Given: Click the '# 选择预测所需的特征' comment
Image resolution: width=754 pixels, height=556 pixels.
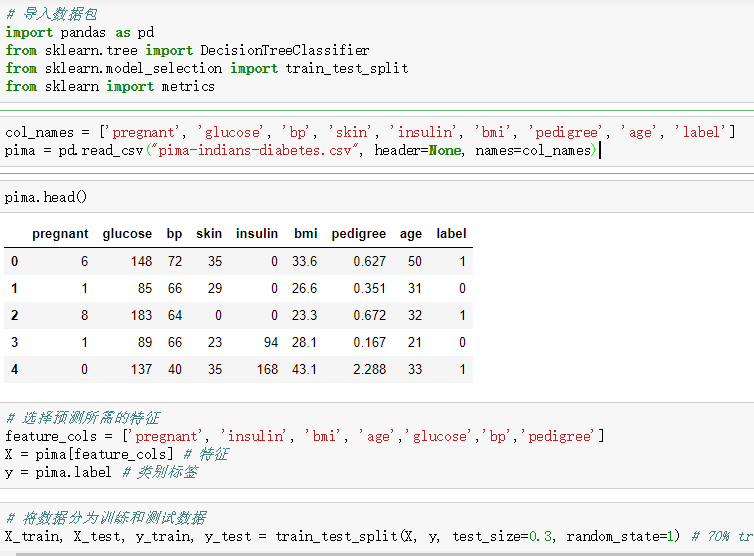Looking at the screenshot, I should pos(83,417).
